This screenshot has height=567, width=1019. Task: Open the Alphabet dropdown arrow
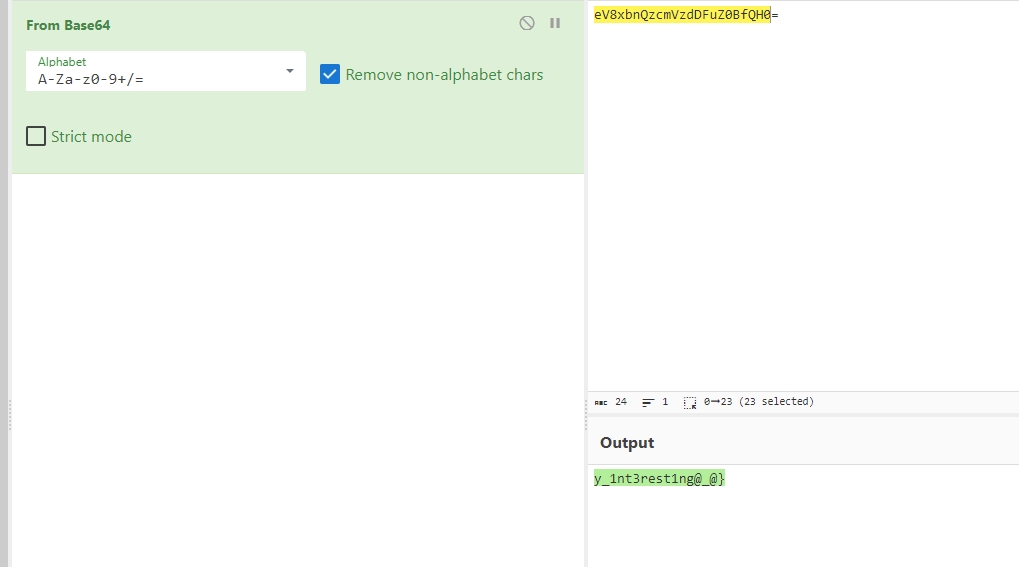coord(290,71)
